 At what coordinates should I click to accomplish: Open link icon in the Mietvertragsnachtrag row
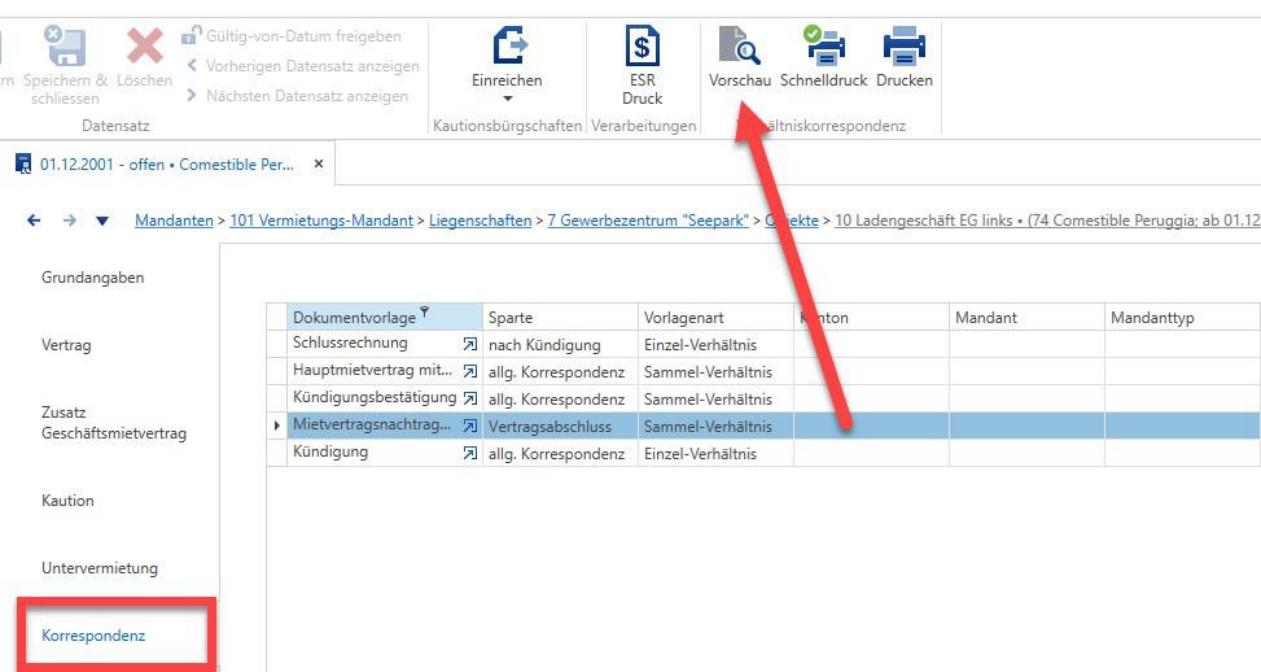(469, 426)
